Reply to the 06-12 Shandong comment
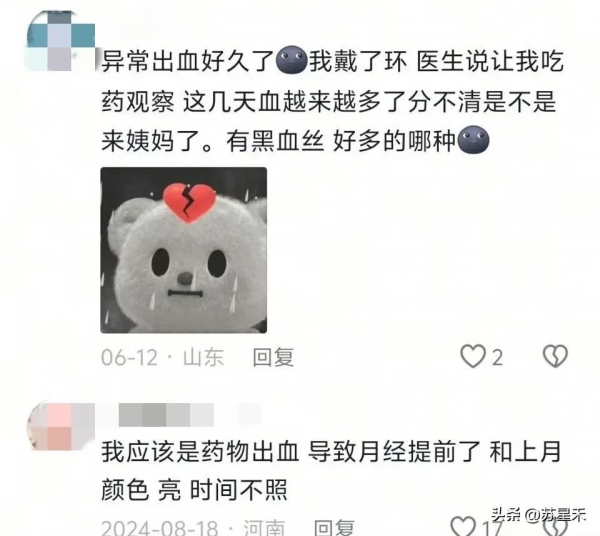600x536 pixels. click(x=273, y=357)
